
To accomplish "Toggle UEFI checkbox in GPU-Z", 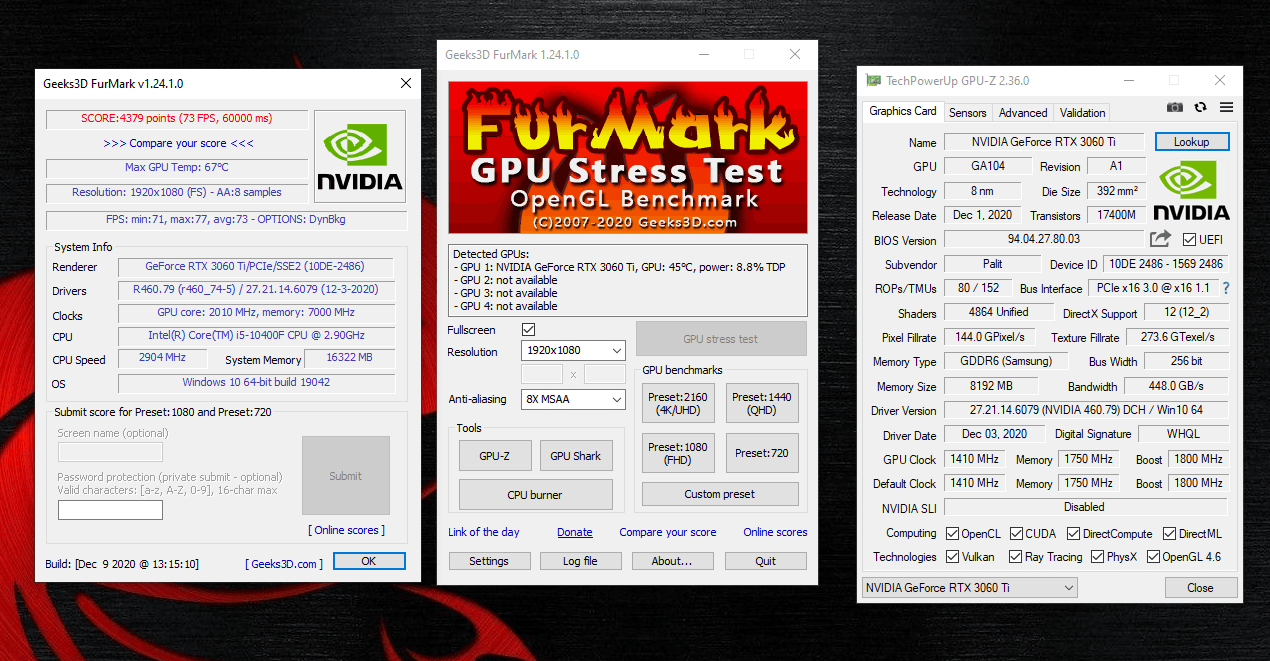I will coord(1189,240).
